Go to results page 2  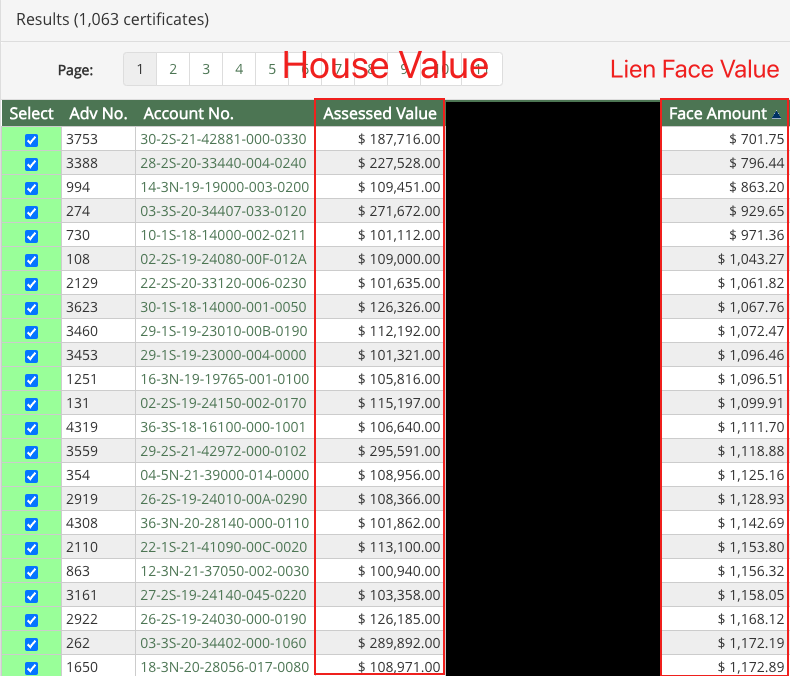point(173,69)
